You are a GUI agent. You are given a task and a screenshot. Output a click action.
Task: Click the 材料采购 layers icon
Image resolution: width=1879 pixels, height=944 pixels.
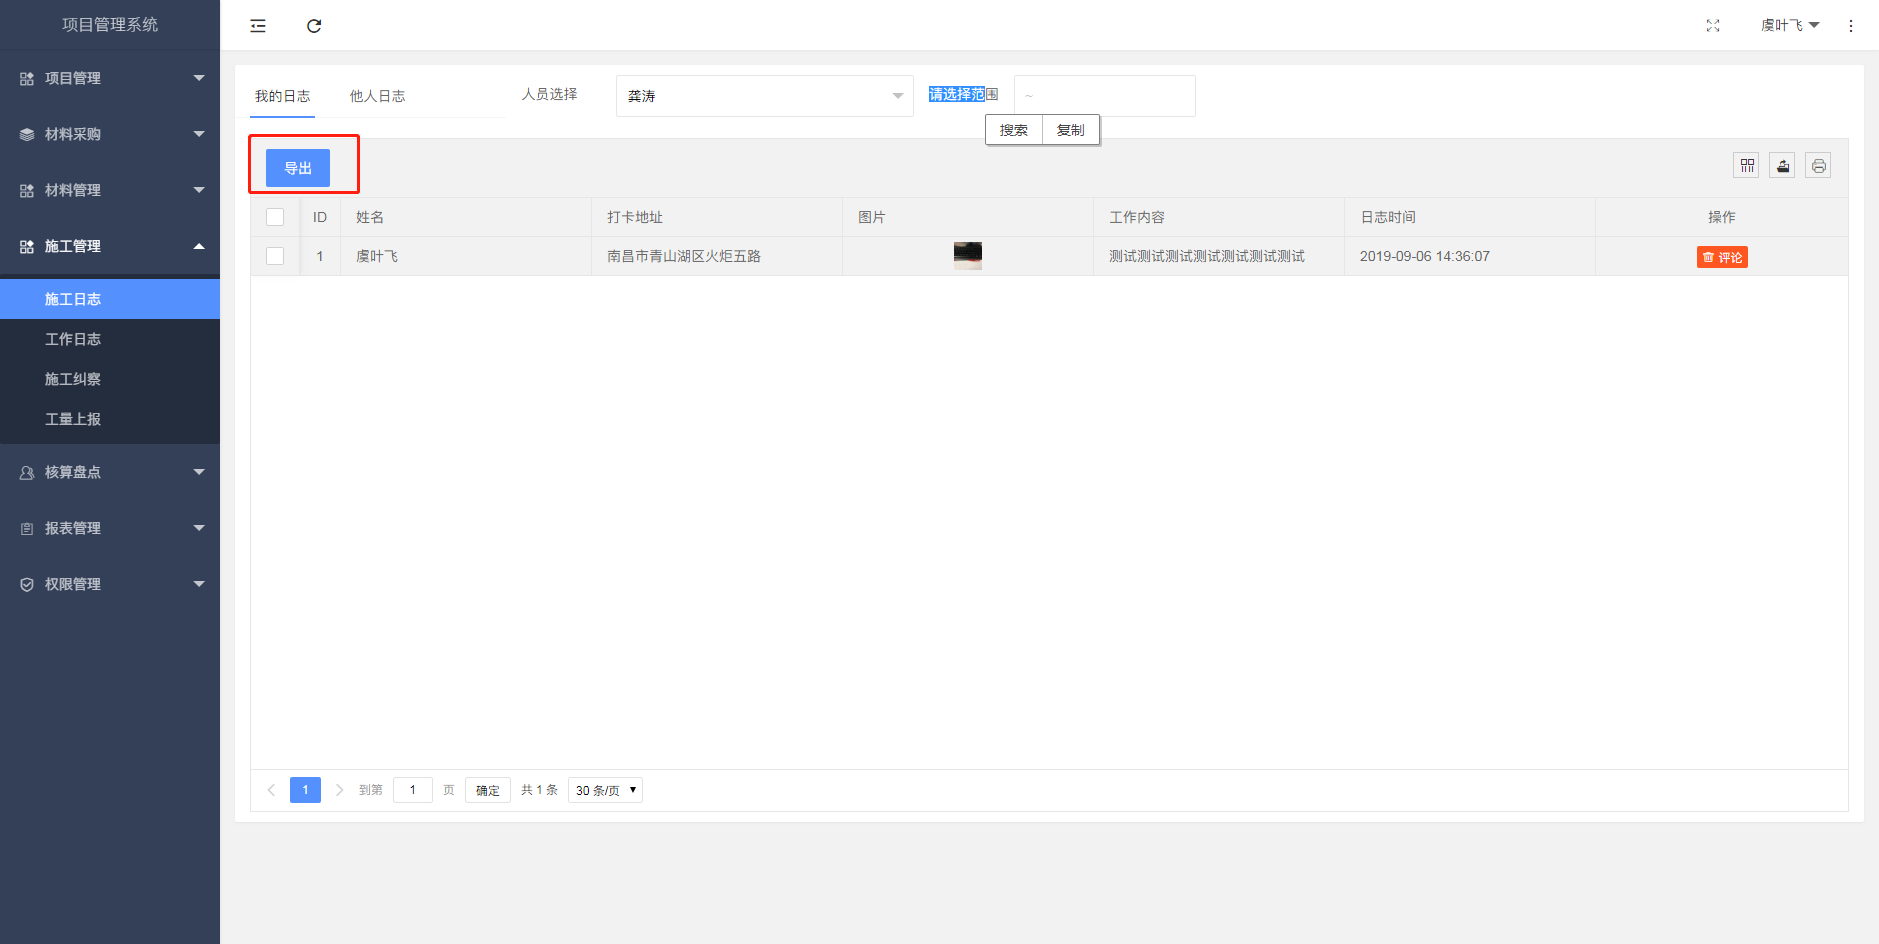coord(27,134)
